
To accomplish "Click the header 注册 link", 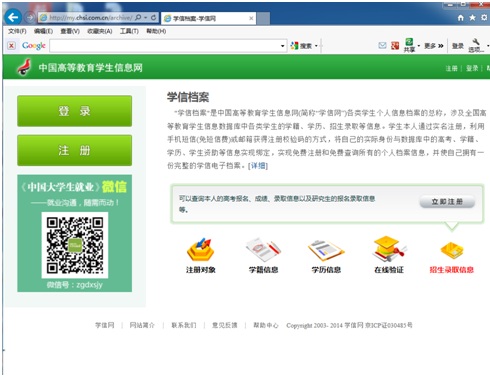I will click(451, 68).
